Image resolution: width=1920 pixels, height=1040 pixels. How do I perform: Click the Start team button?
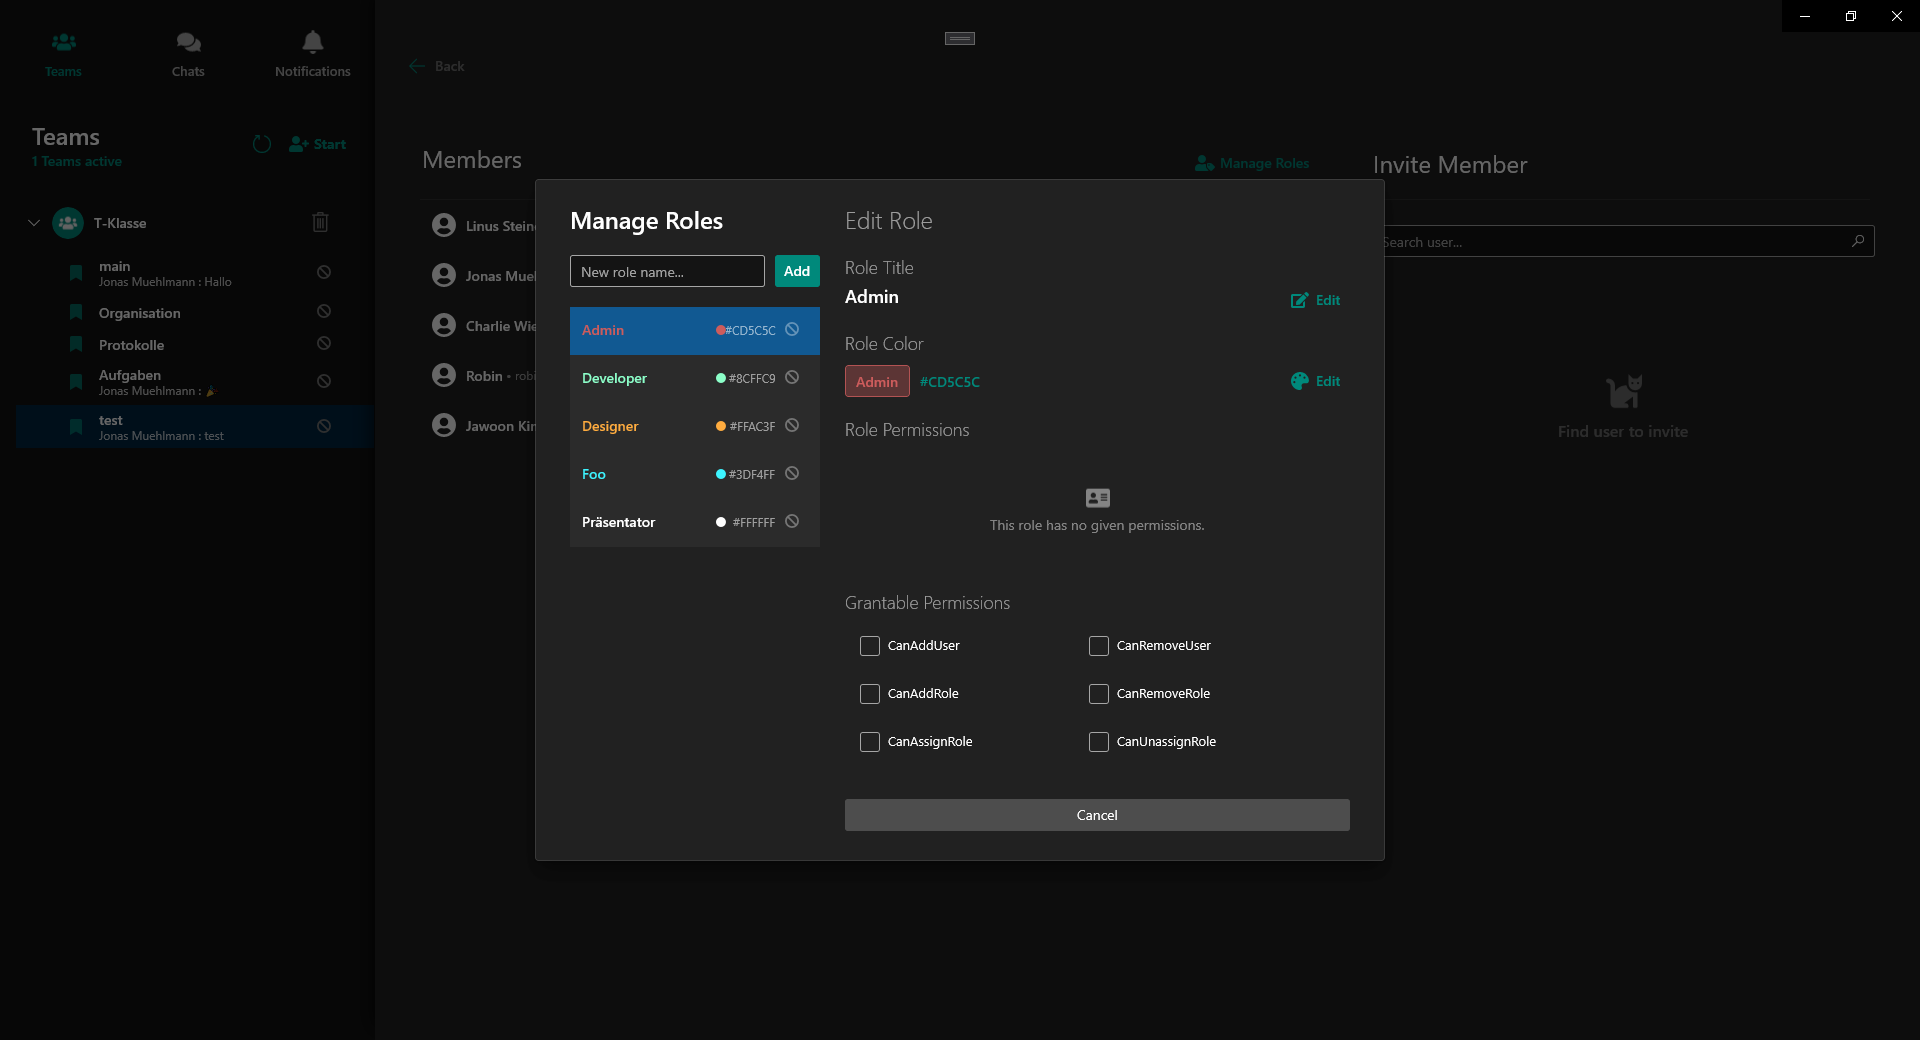[317, 144]
